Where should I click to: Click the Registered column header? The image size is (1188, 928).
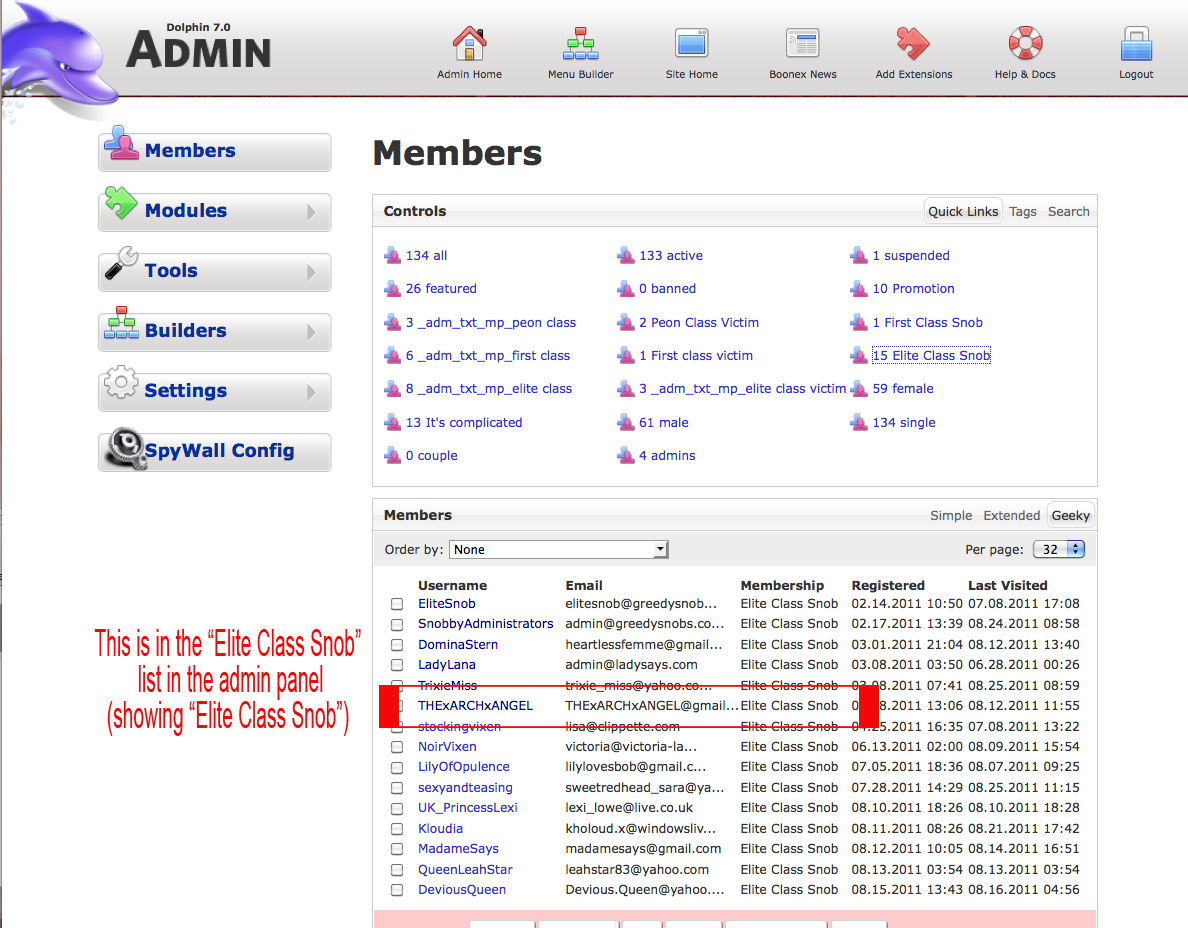[x=888, y=585]
